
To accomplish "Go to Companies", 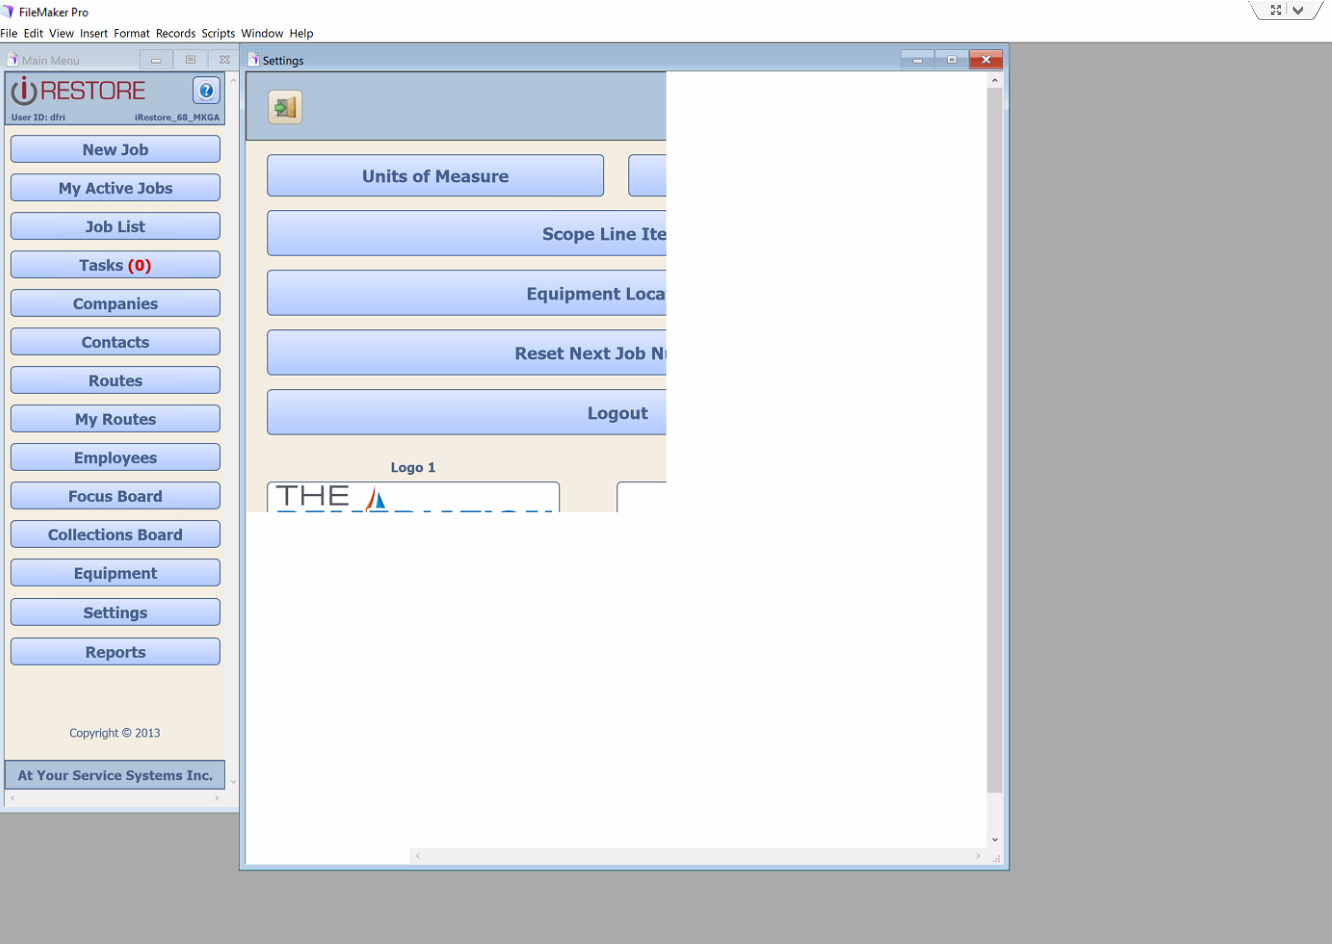I will 115,303.
